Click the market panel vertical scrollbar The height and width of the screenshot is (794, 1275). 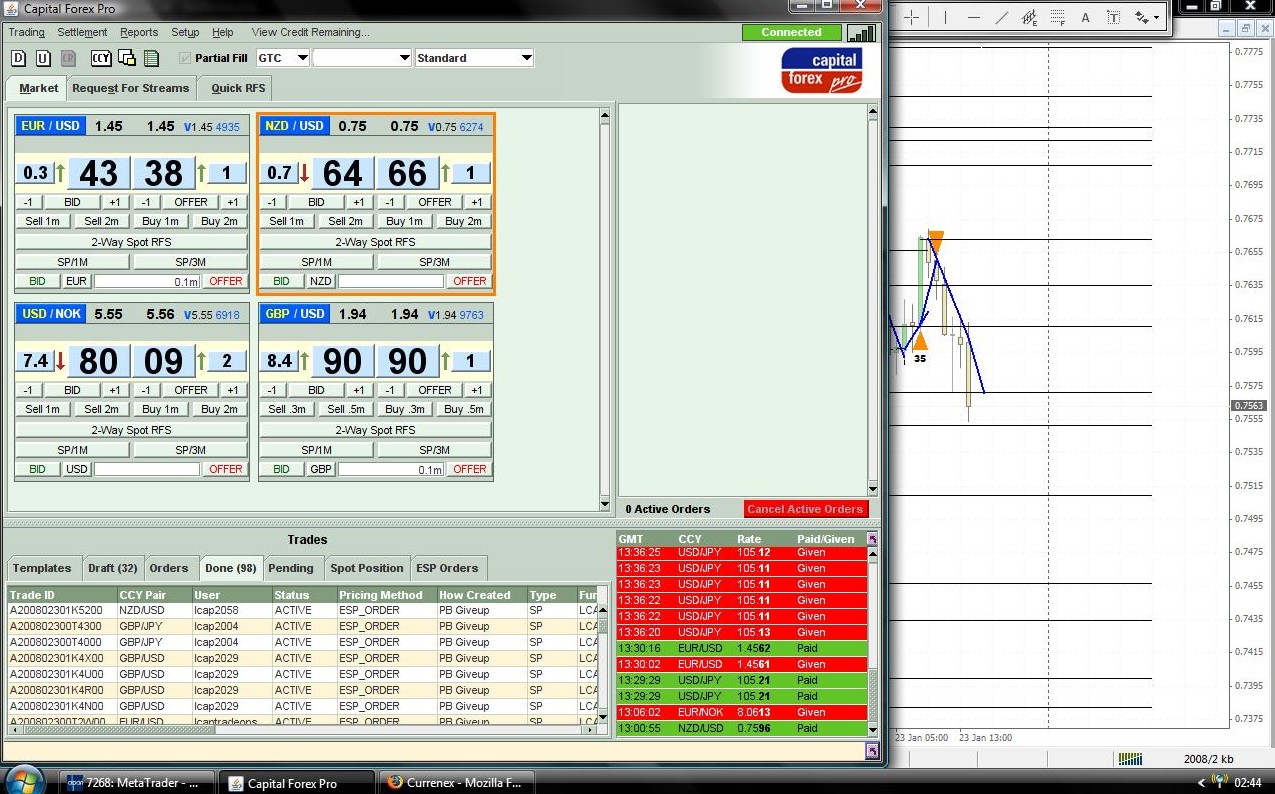tap(604, 310)
